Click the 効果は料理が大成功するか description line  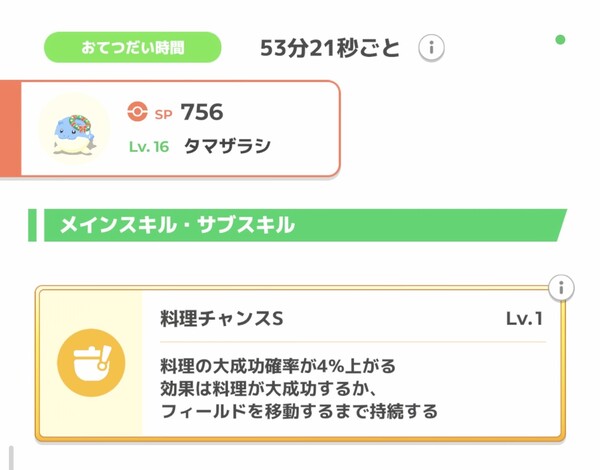272,388
